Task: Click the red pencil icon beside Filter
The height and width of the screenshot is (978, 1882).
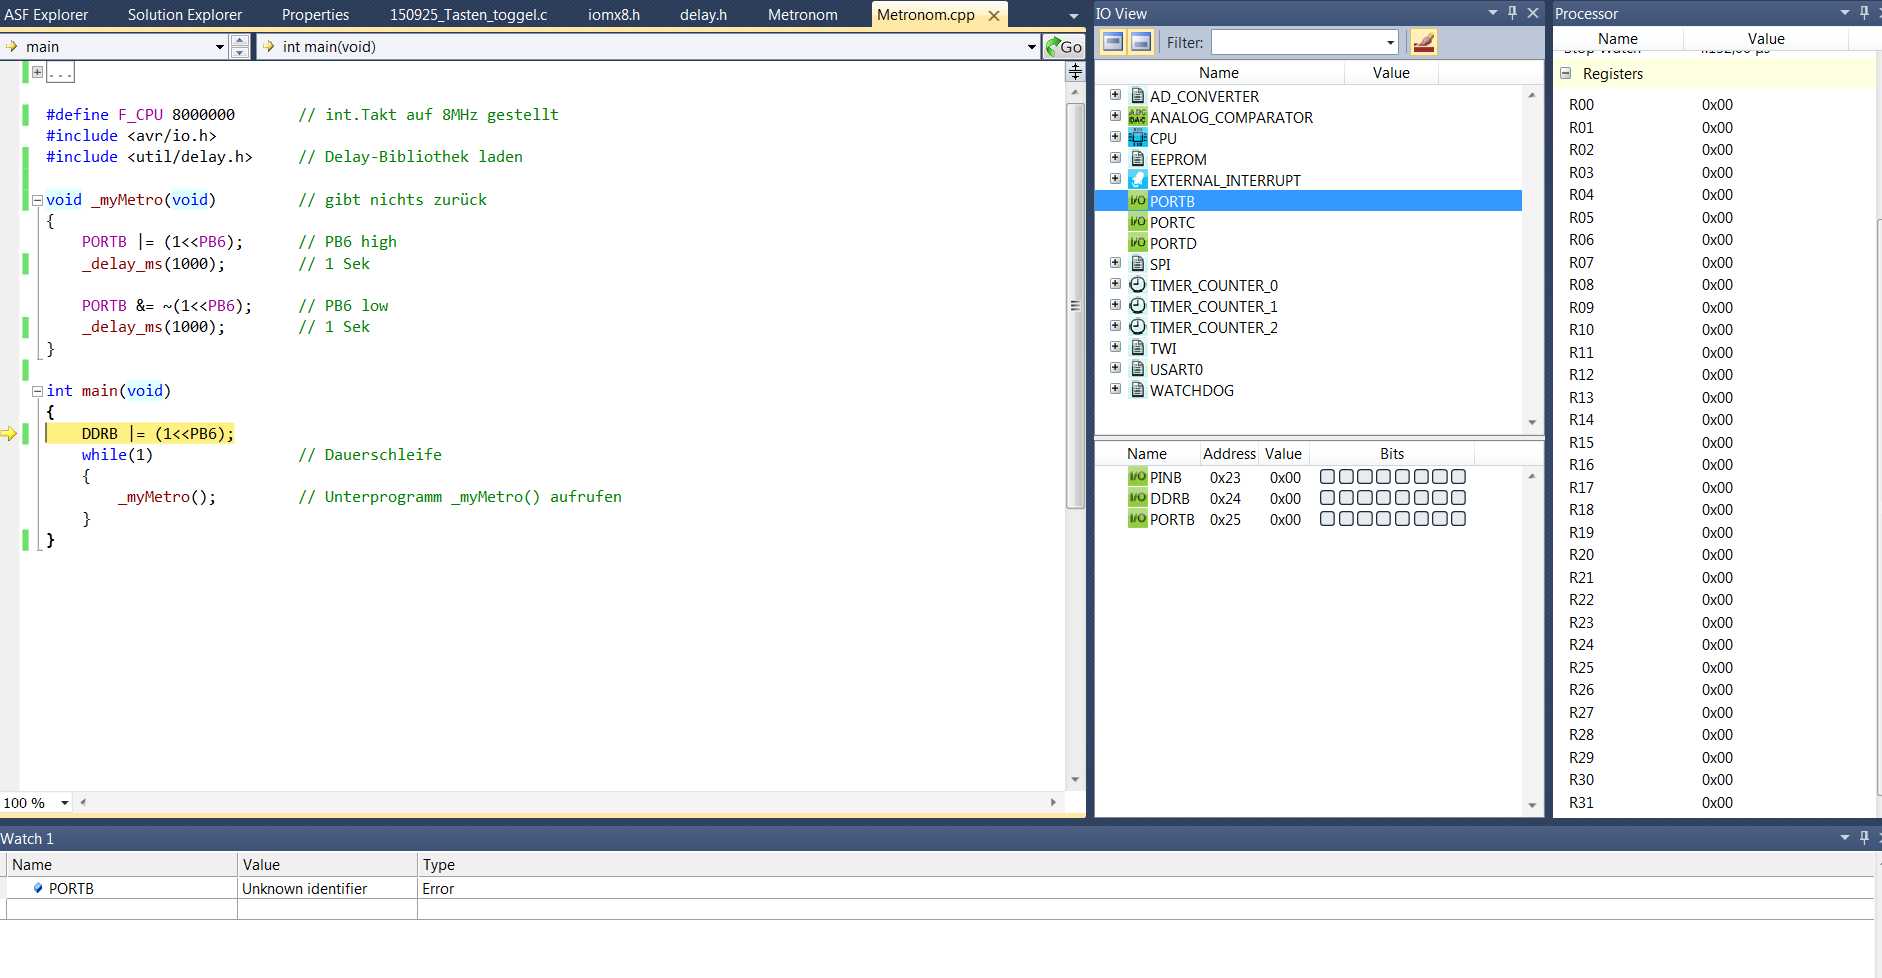Action: tap(1424, 42)
